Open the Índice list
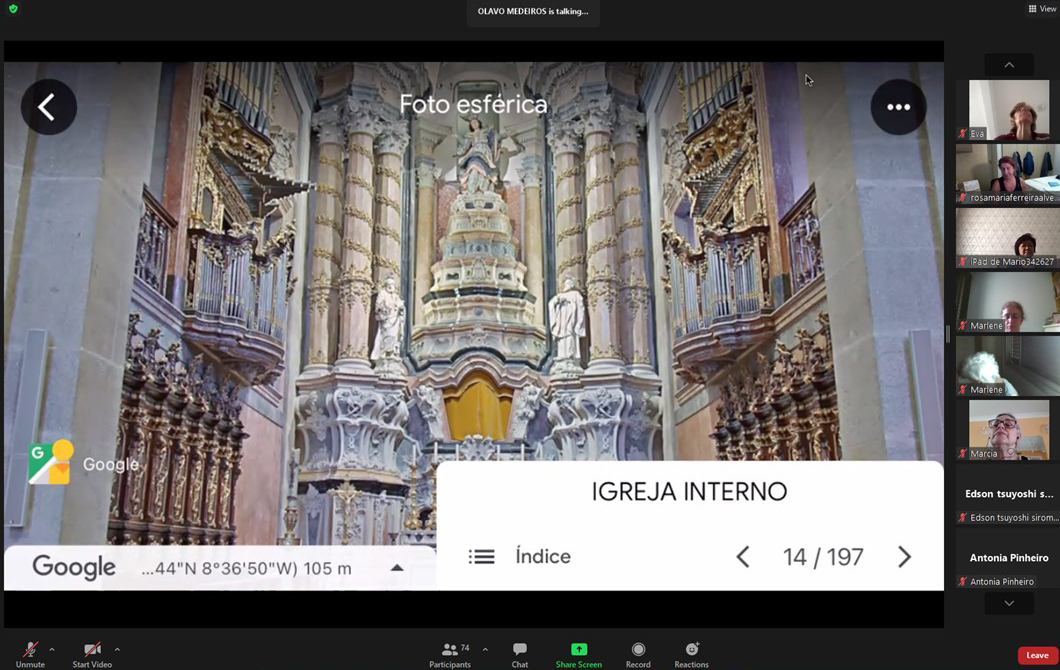This screenshot has width=1060, height=670. 520,557
